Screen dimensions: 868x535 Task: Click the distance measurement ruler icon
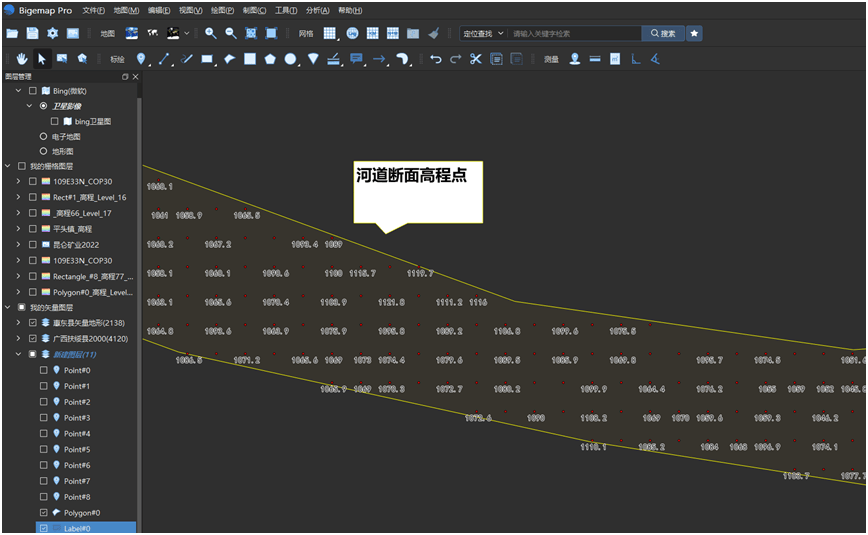[x=595, y=59]
